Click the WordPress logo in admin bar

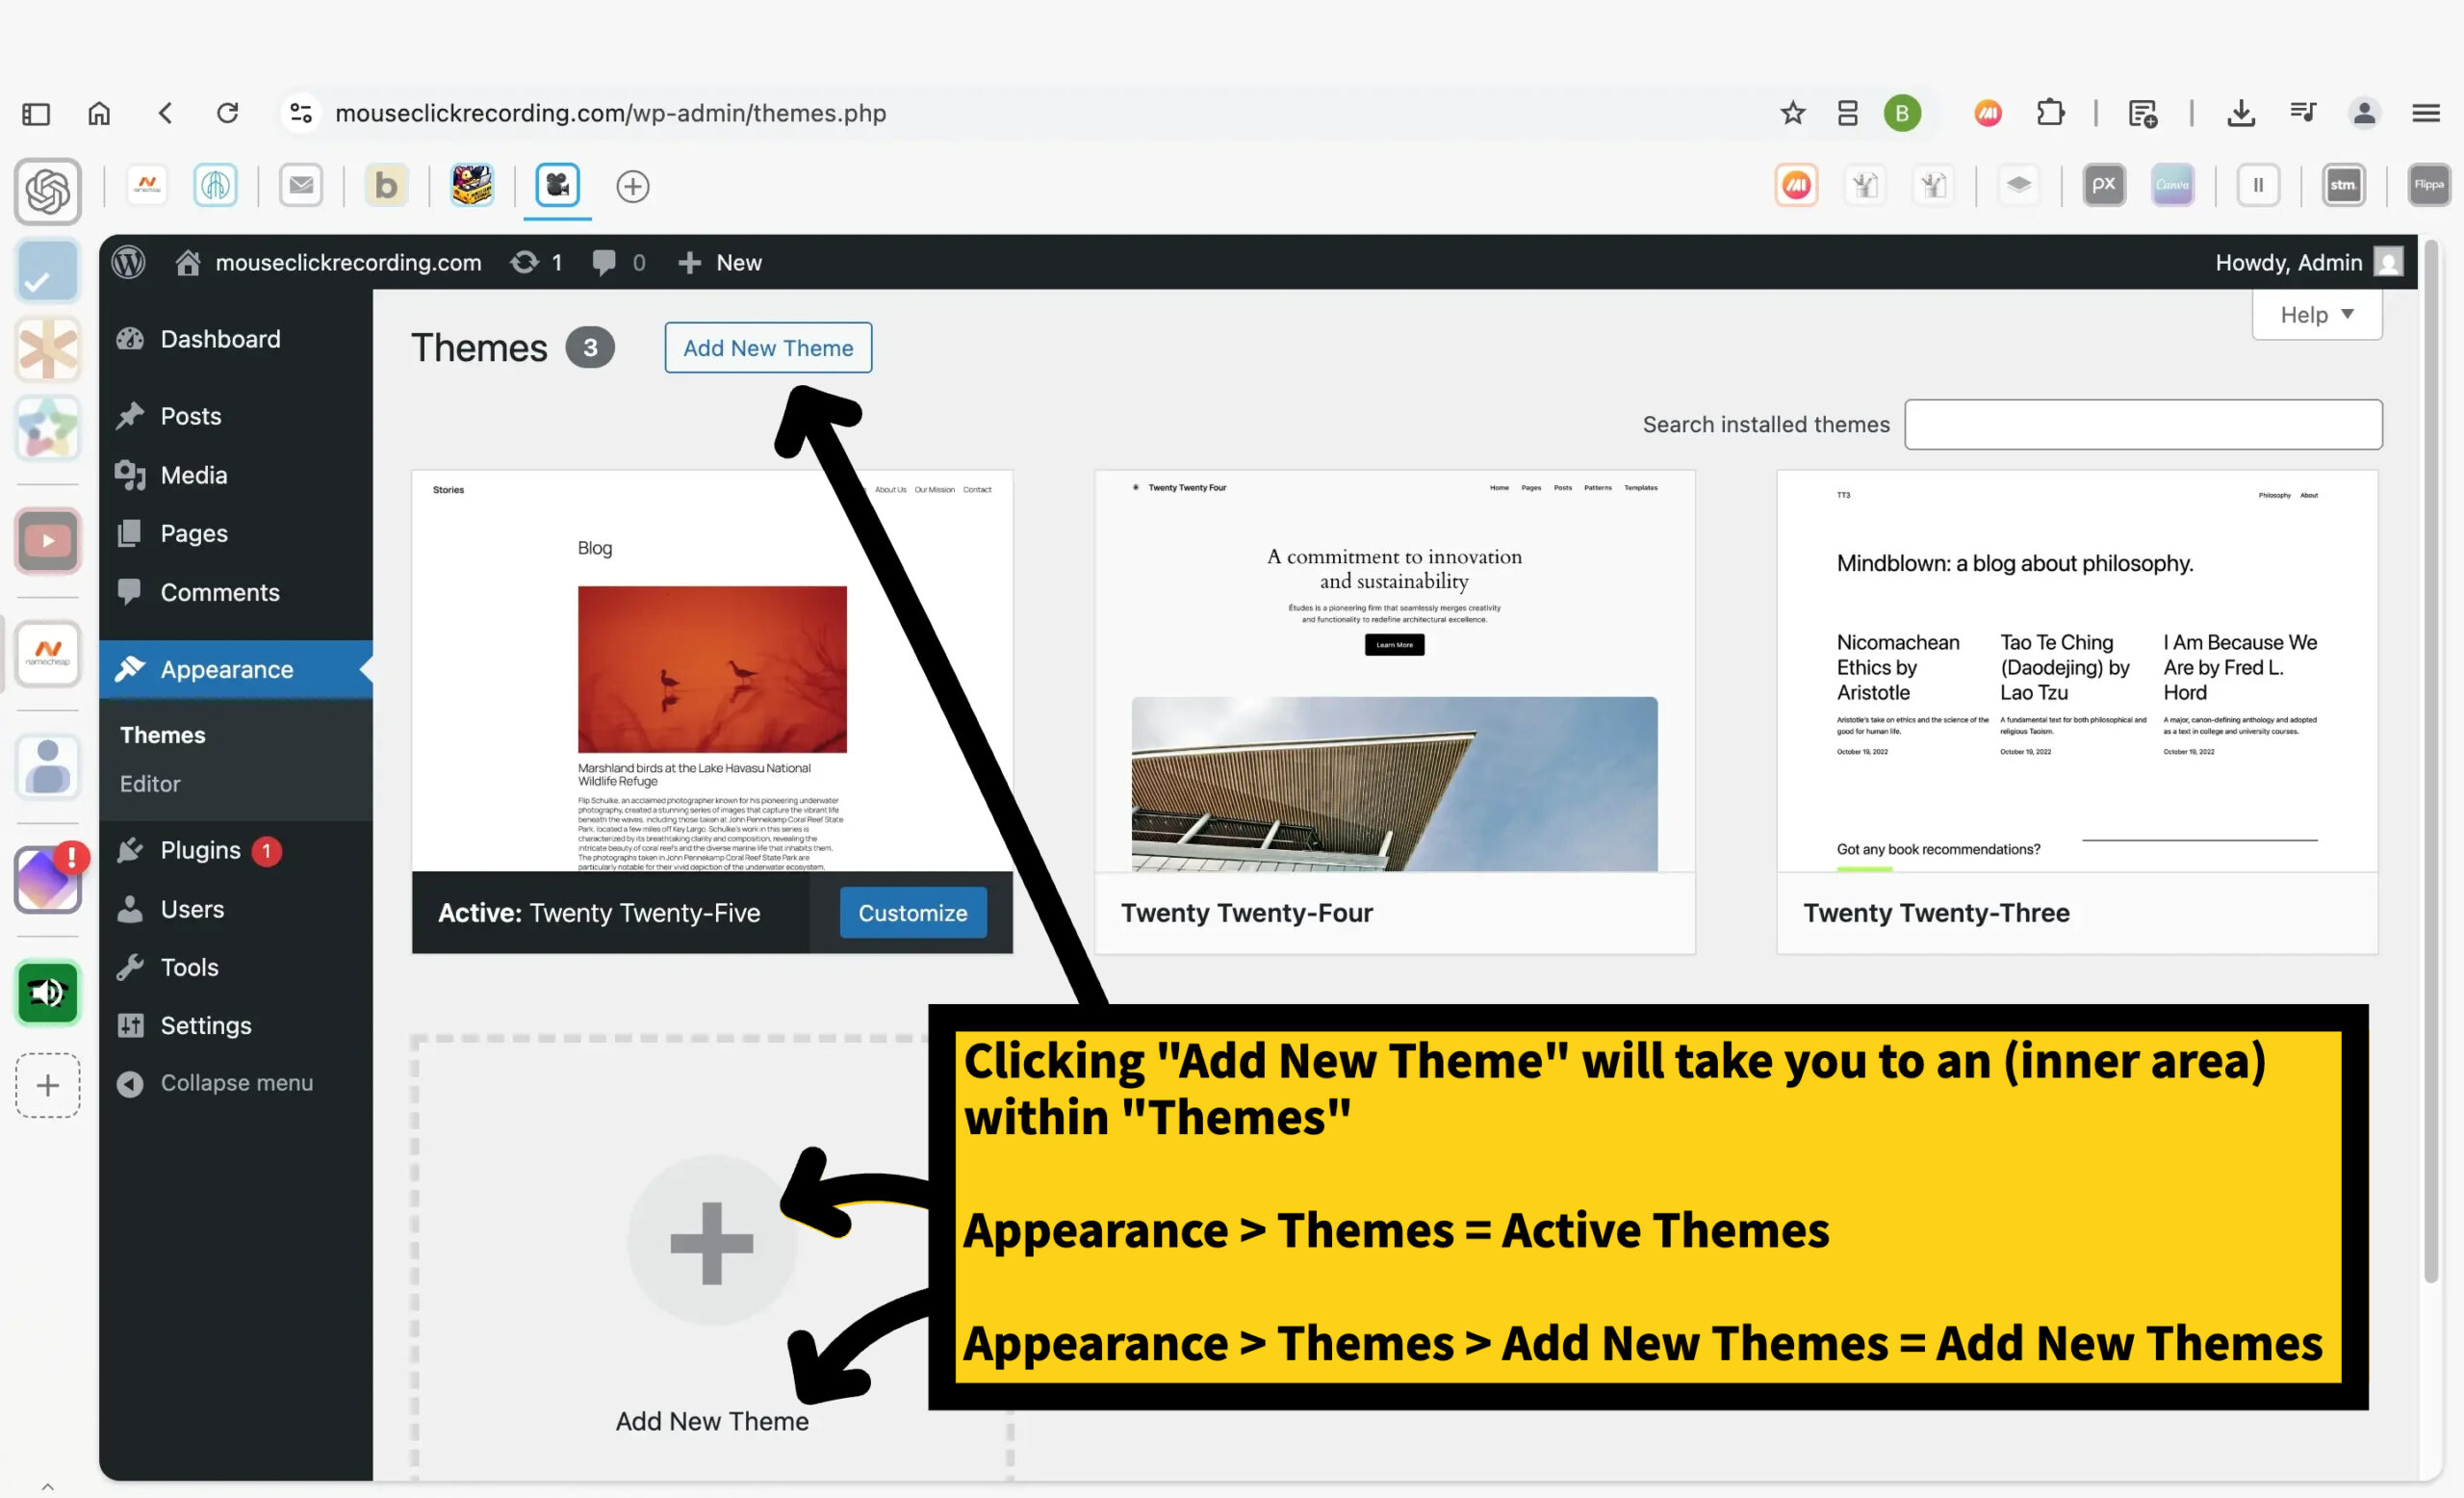pos(128,262)
